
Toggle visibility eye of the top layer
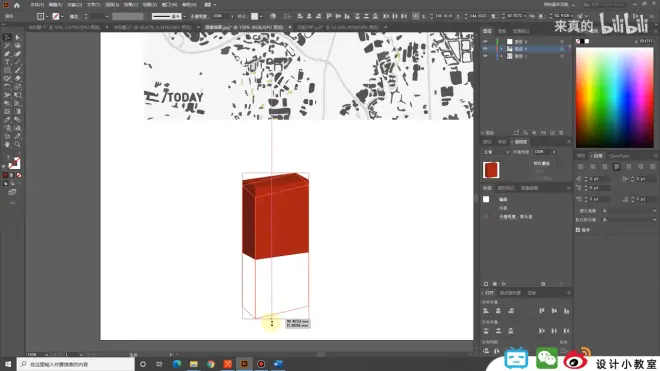[485, 42]
